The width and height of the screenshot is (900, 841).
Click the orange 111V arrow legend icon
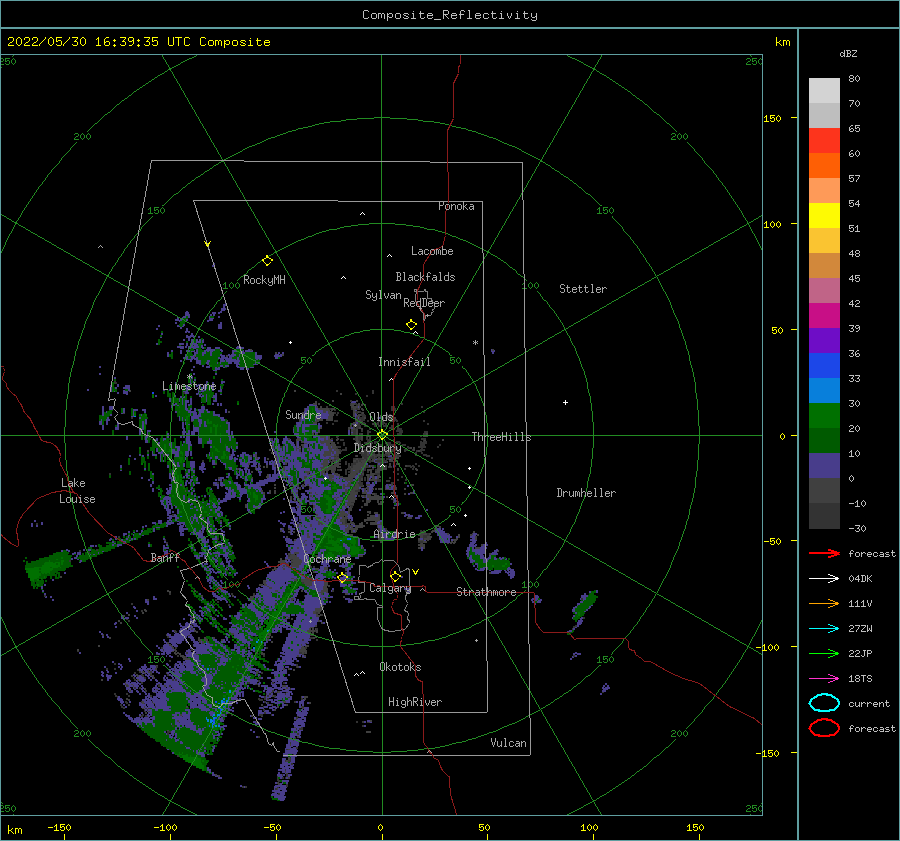click(824, 603)
